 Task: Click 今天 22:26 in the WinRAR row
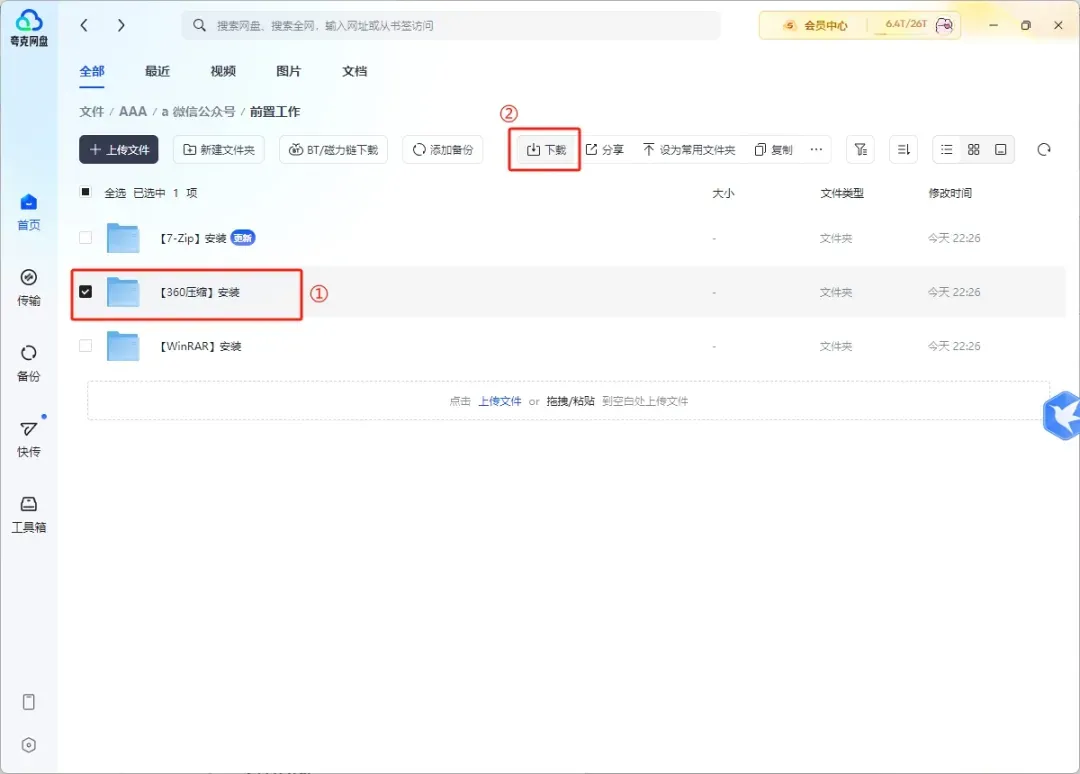pos(954,346)
